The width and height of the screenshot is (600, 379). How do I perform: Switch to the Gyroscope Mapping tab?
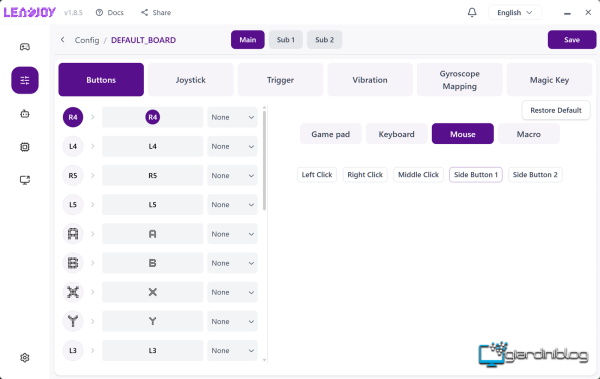pyautogui.click(x=460, y=80)
